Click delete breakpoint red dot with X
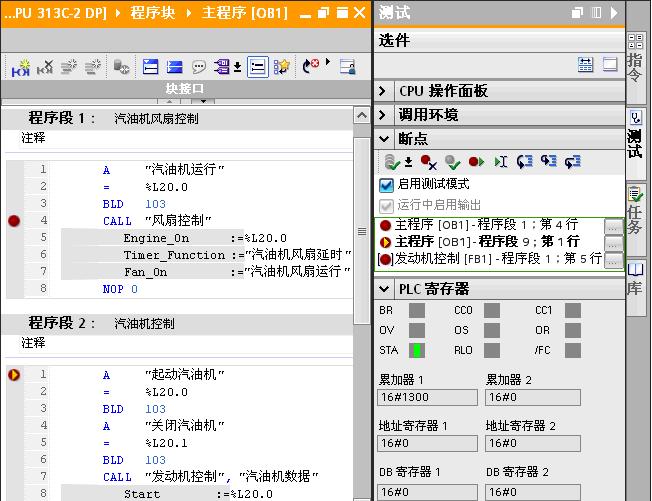This screenshot has height=501, width=652. (x=428, y=162)
